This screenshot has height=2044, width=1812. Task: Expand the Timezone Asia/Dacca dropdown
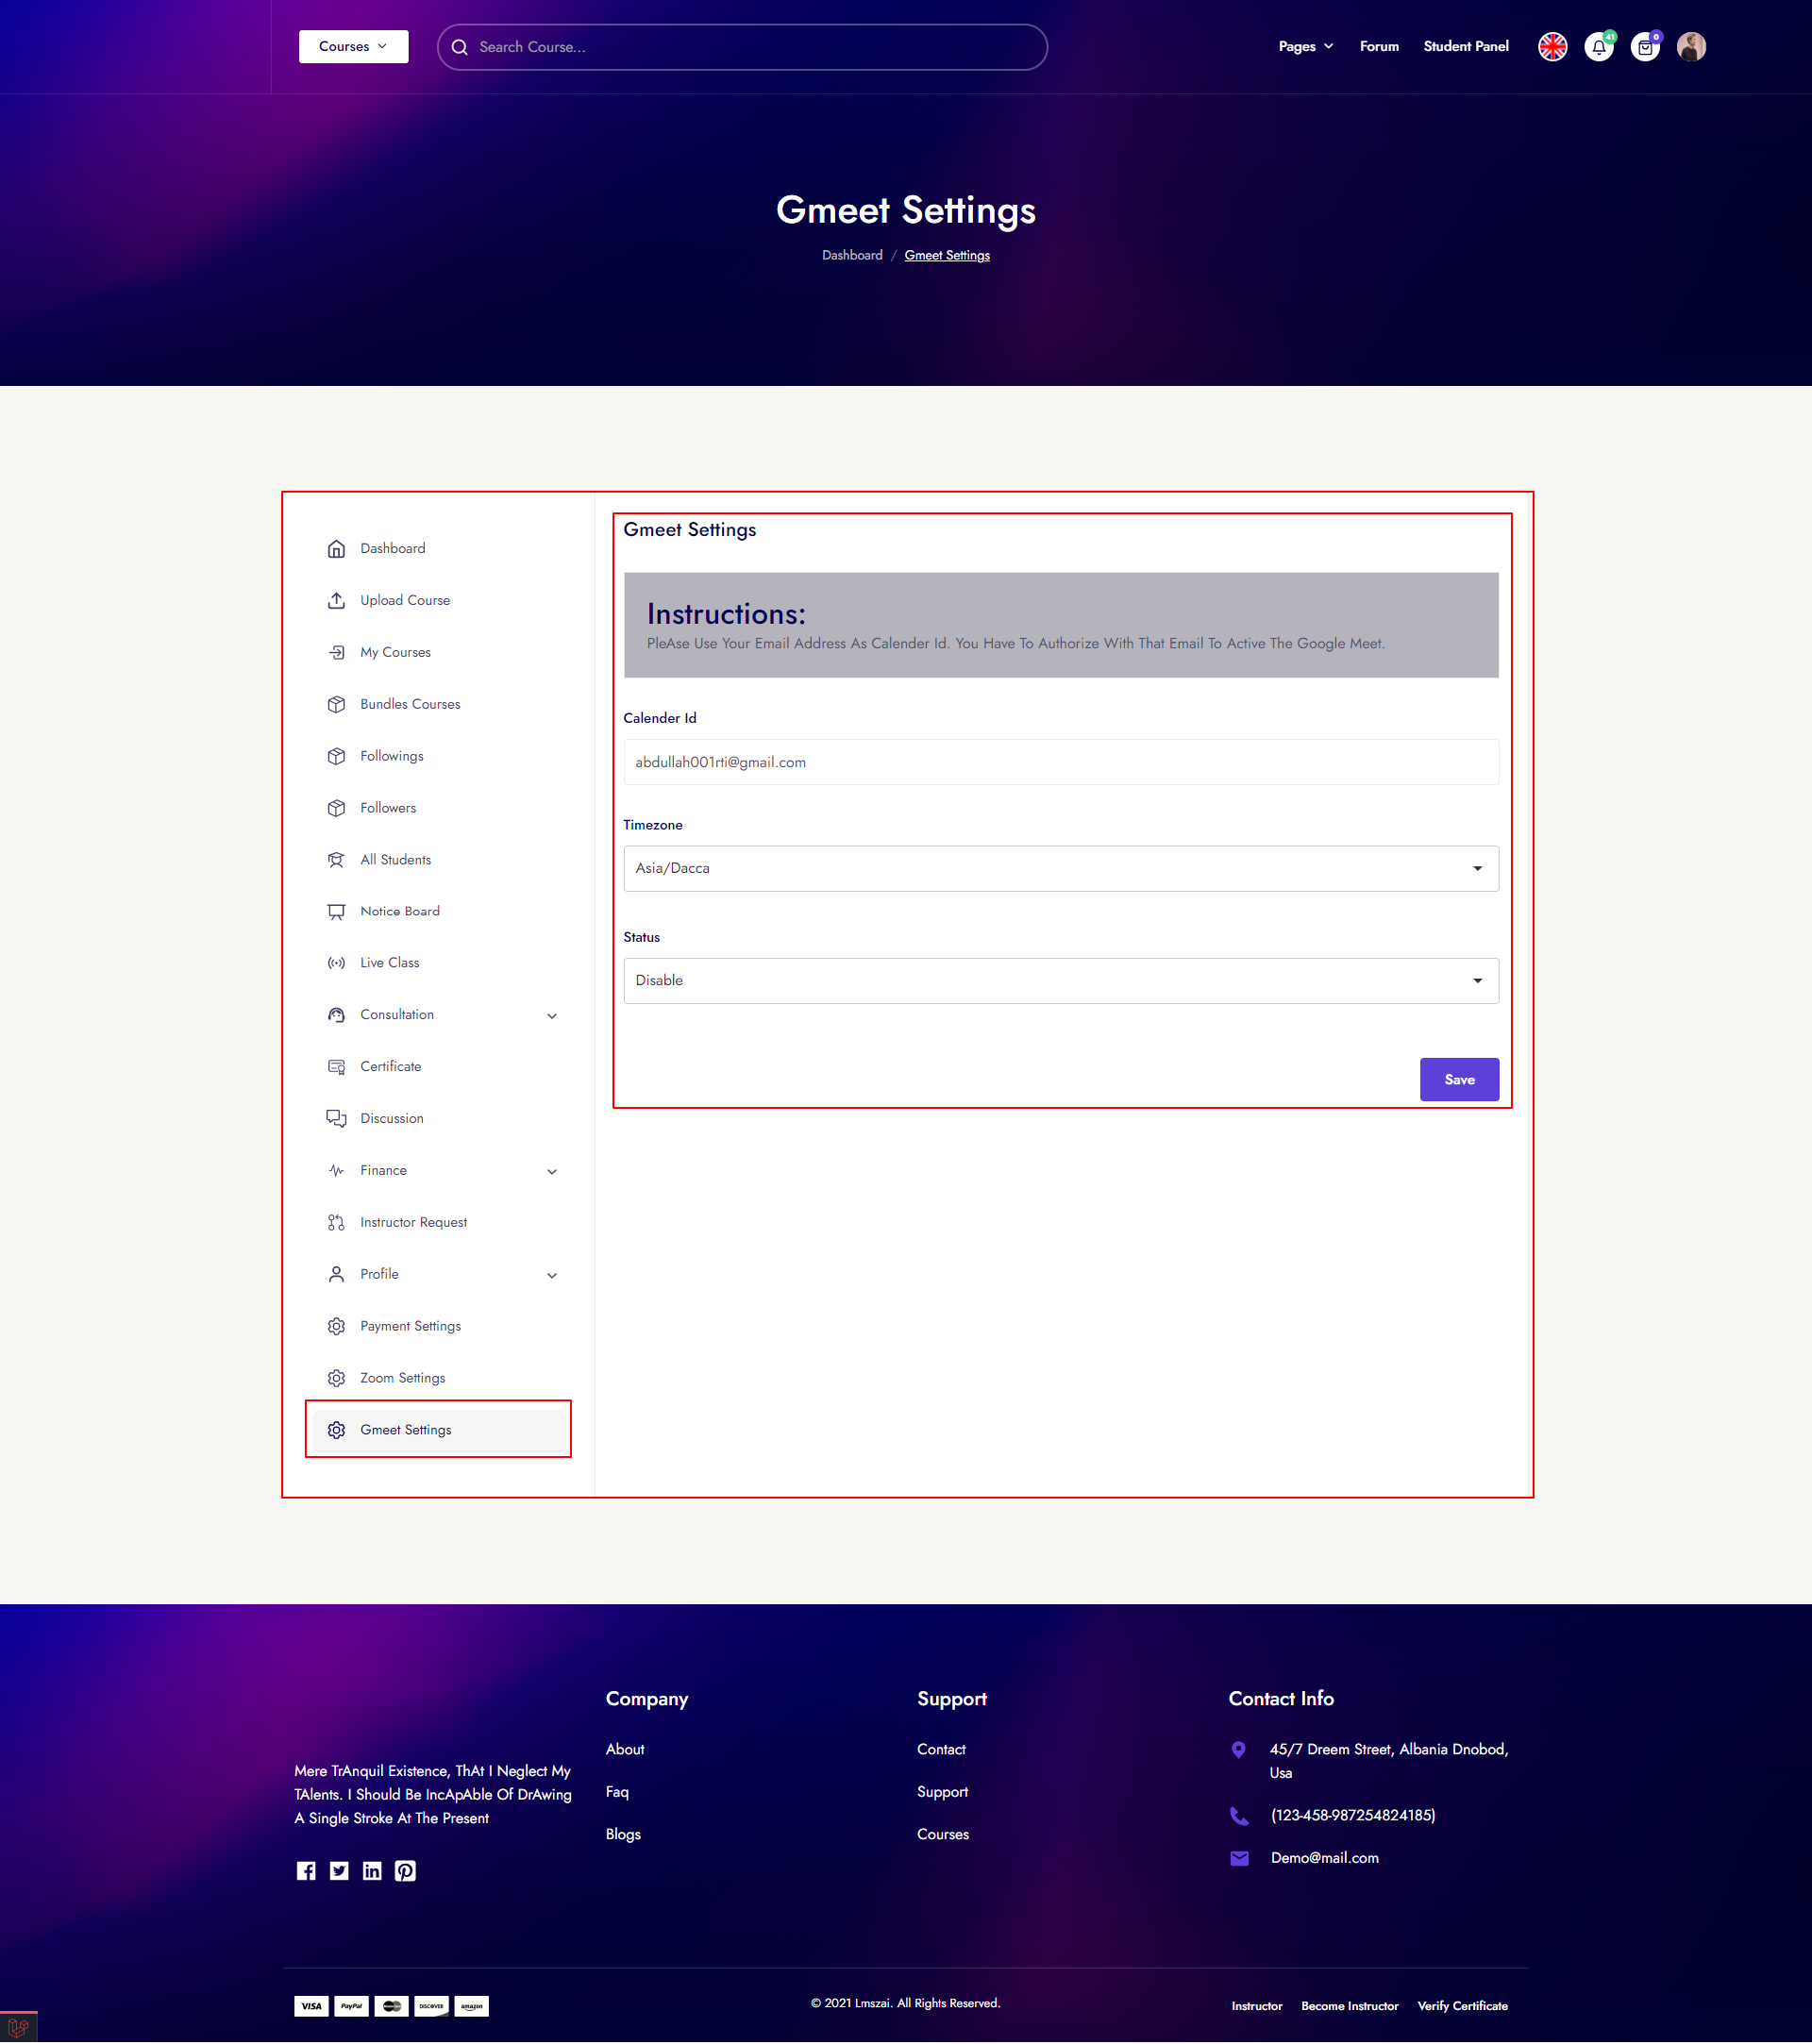click(x=1060, y=868)
